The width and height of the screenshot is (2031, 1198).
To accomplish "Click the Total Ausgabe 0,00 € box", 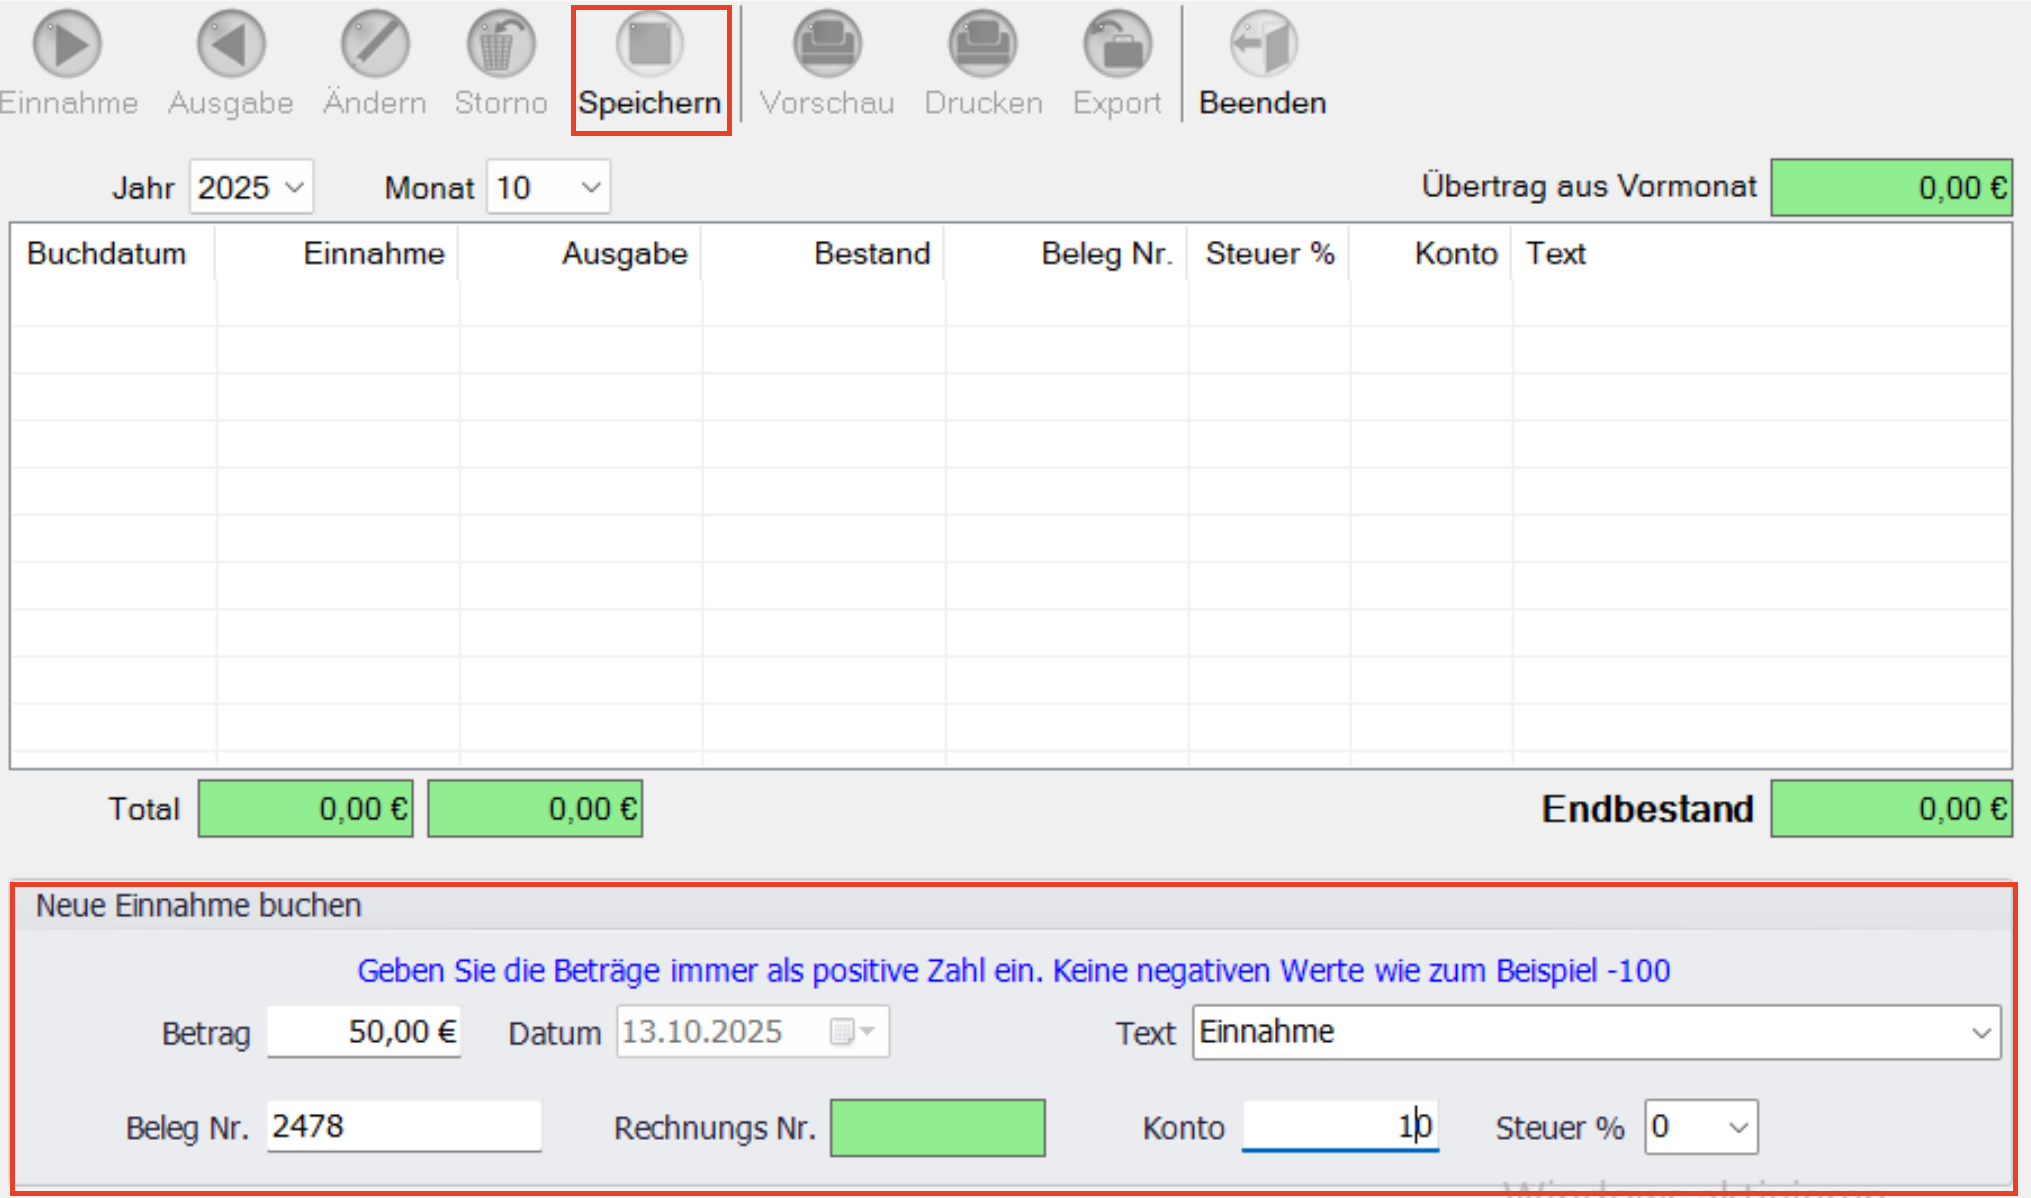I will pos(535,809).
